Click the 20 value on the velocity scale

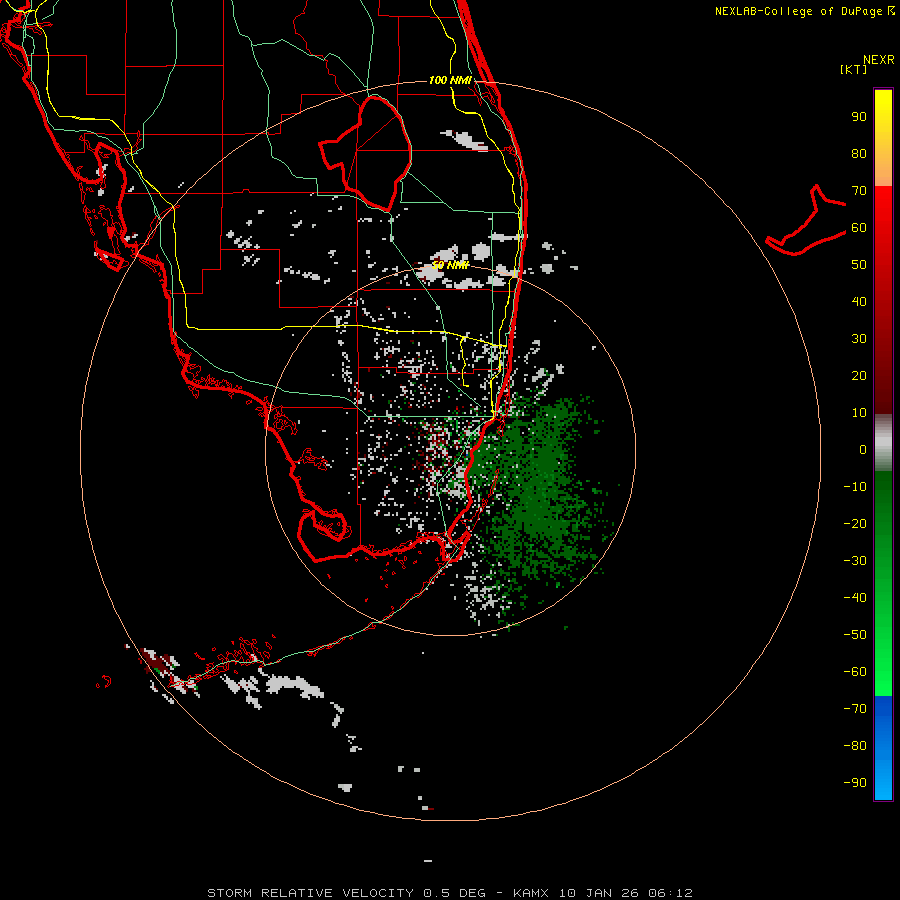(x=859, y=376)
